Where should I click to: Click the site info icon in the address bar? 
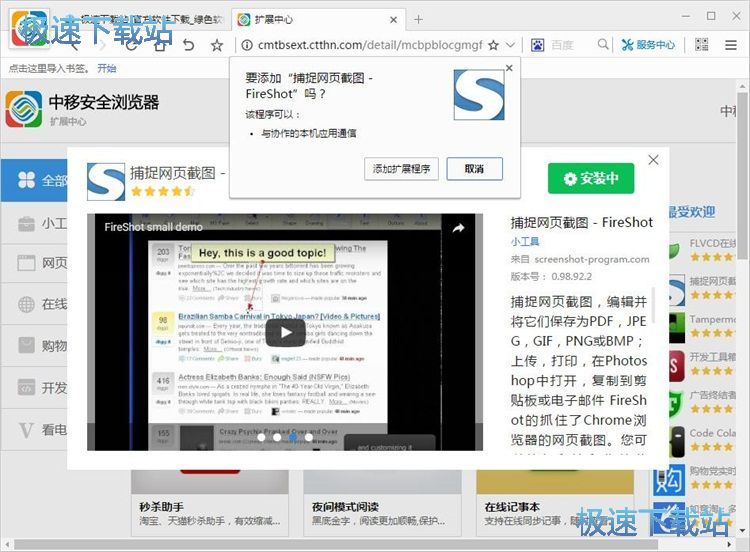click(247, 45)
